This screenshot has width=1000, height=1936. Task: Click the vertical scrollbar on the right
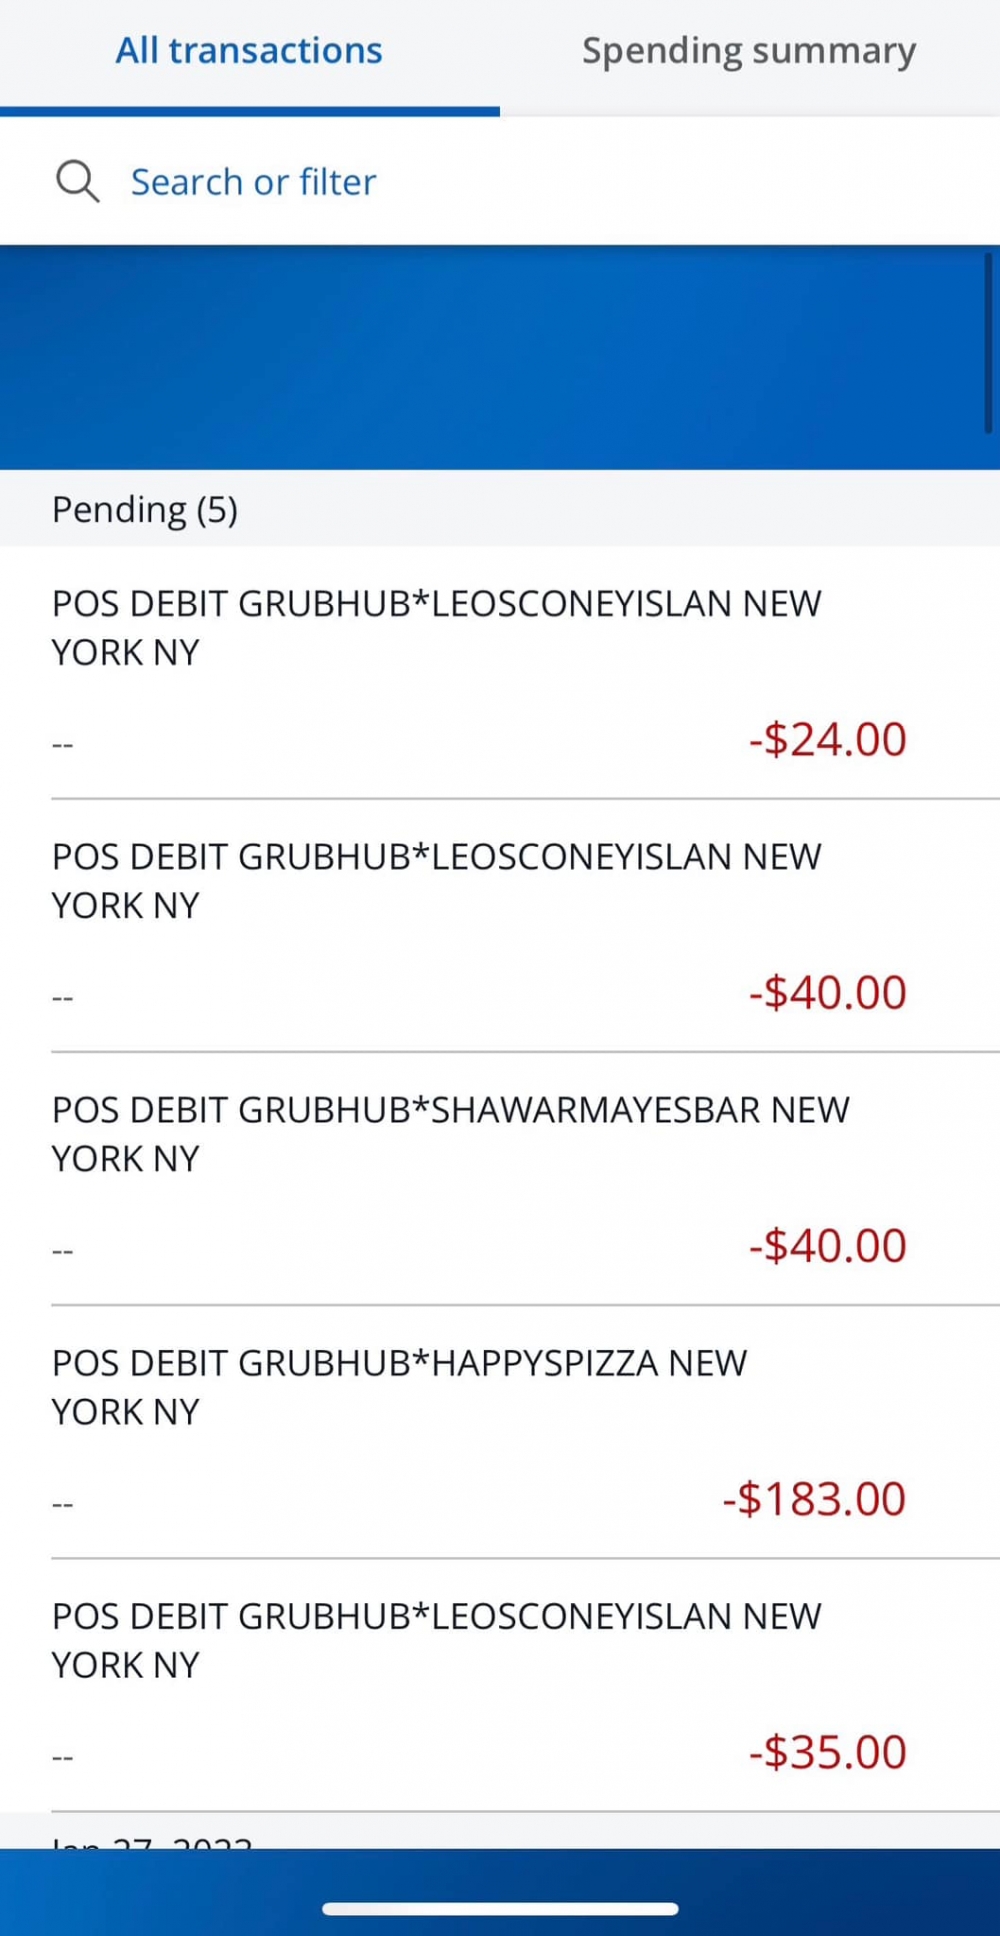[988, 343]
